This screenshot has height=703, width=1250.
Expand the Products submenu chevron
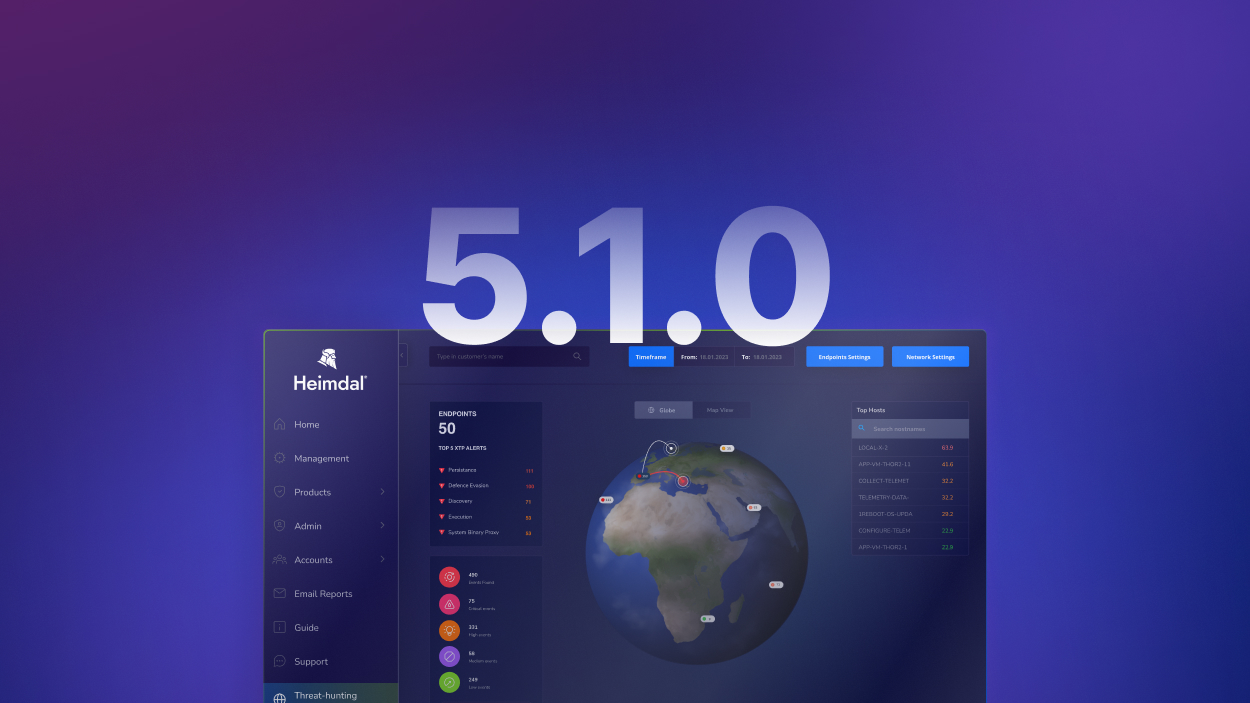382,492
